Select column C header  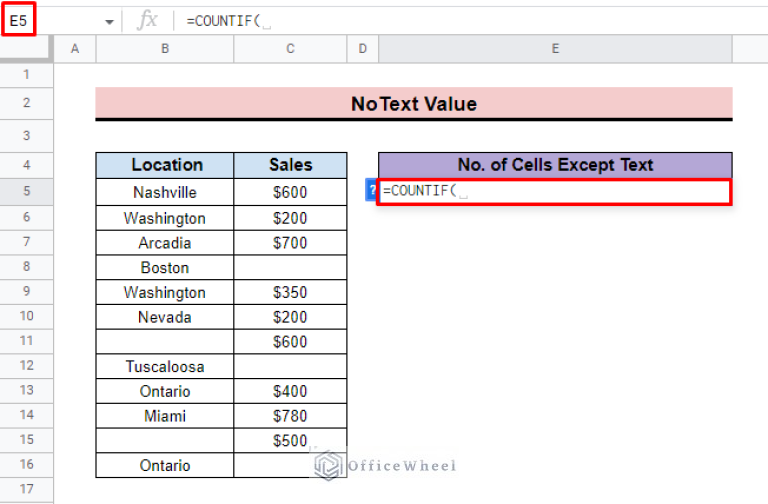click(290, 49)
